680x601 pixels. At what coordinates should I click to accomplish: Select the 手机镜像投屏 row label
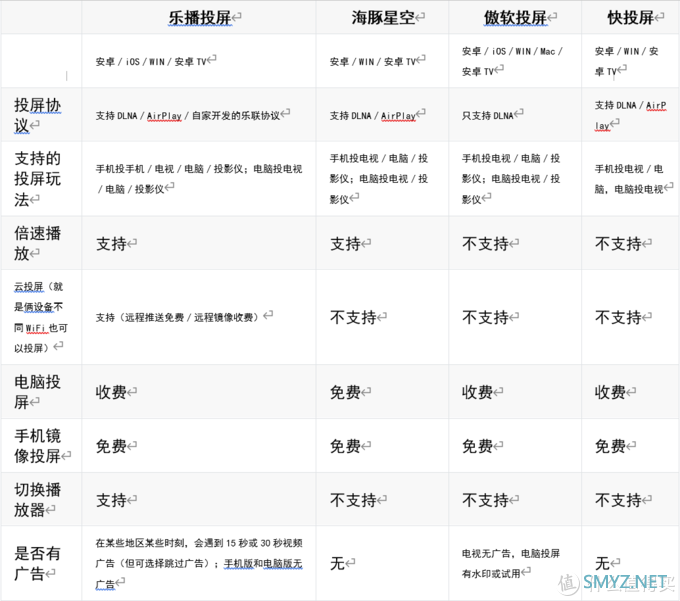coord(37,446)
